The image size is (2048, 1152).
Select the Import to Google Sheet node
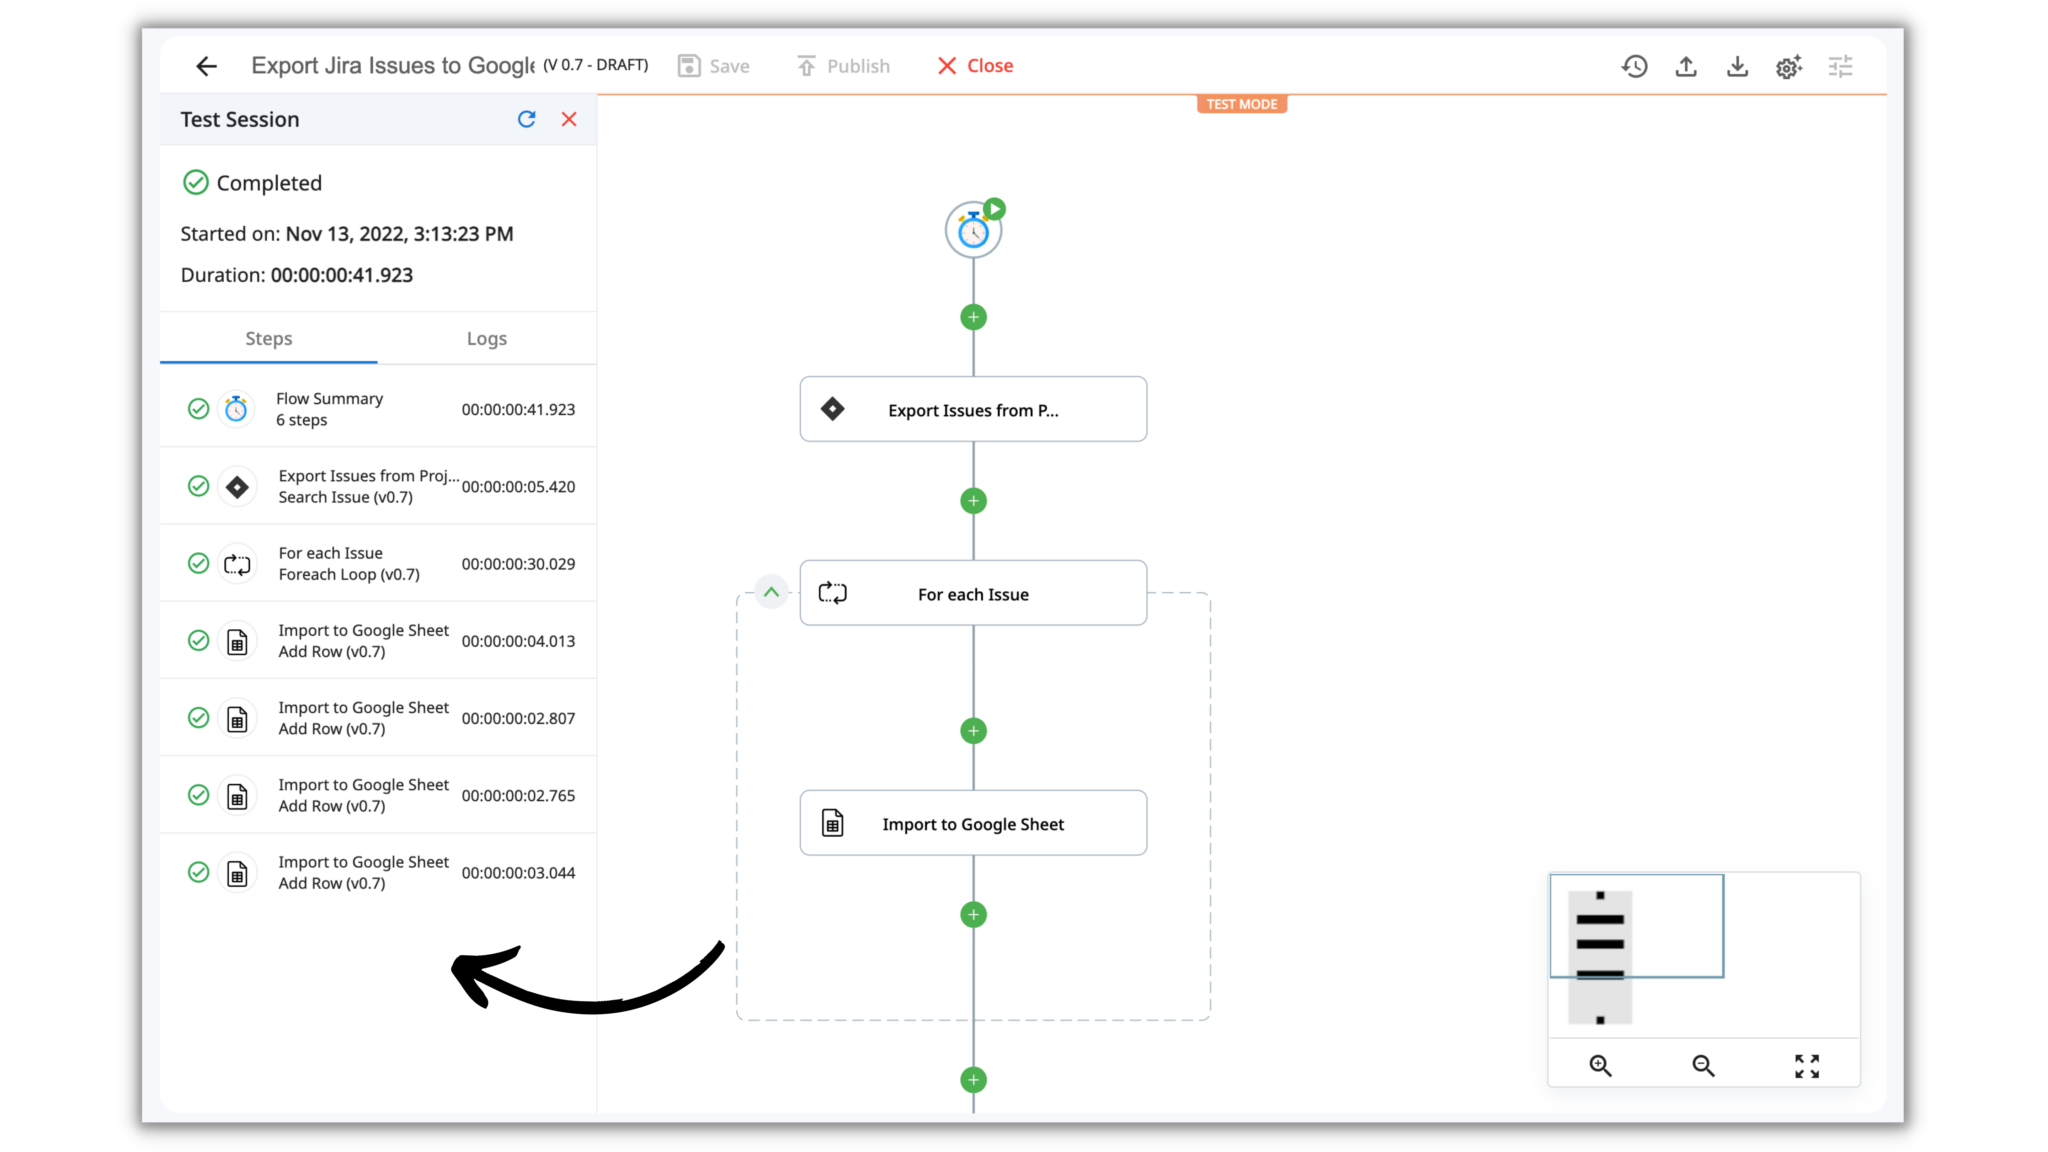click(x=972, y=823)
